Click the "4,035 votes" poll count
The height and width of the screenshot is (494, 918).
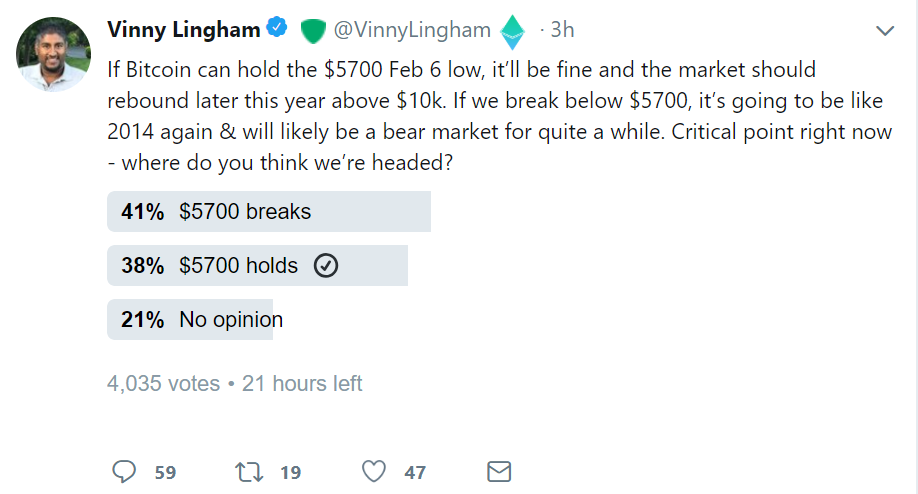pyautogui.click(x=163, y=383)
